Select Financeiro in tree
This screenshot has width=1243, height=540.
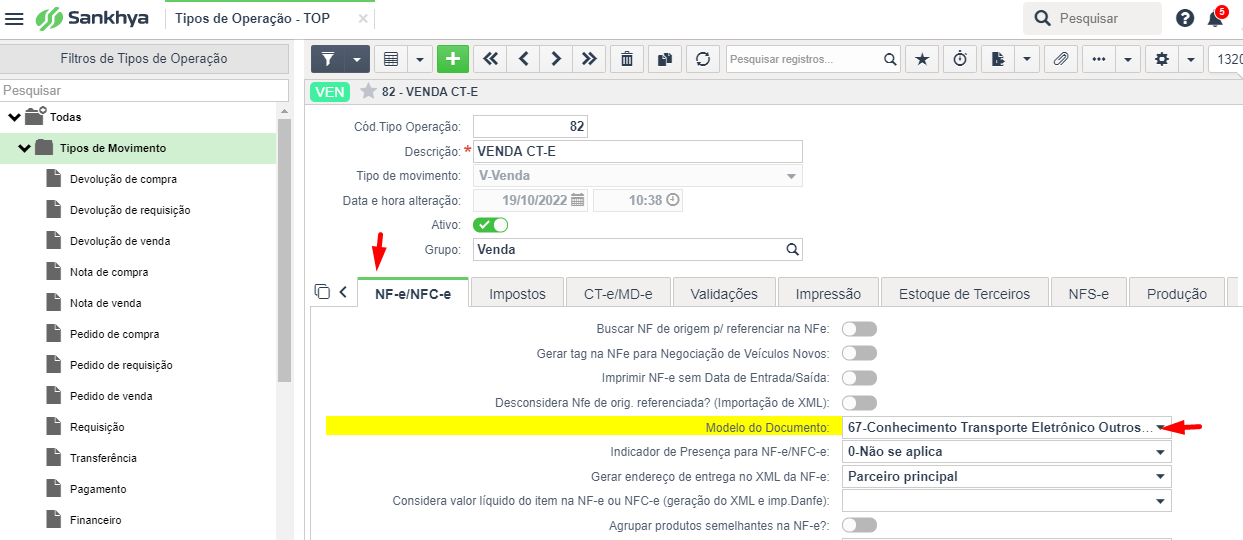(95, 520)
